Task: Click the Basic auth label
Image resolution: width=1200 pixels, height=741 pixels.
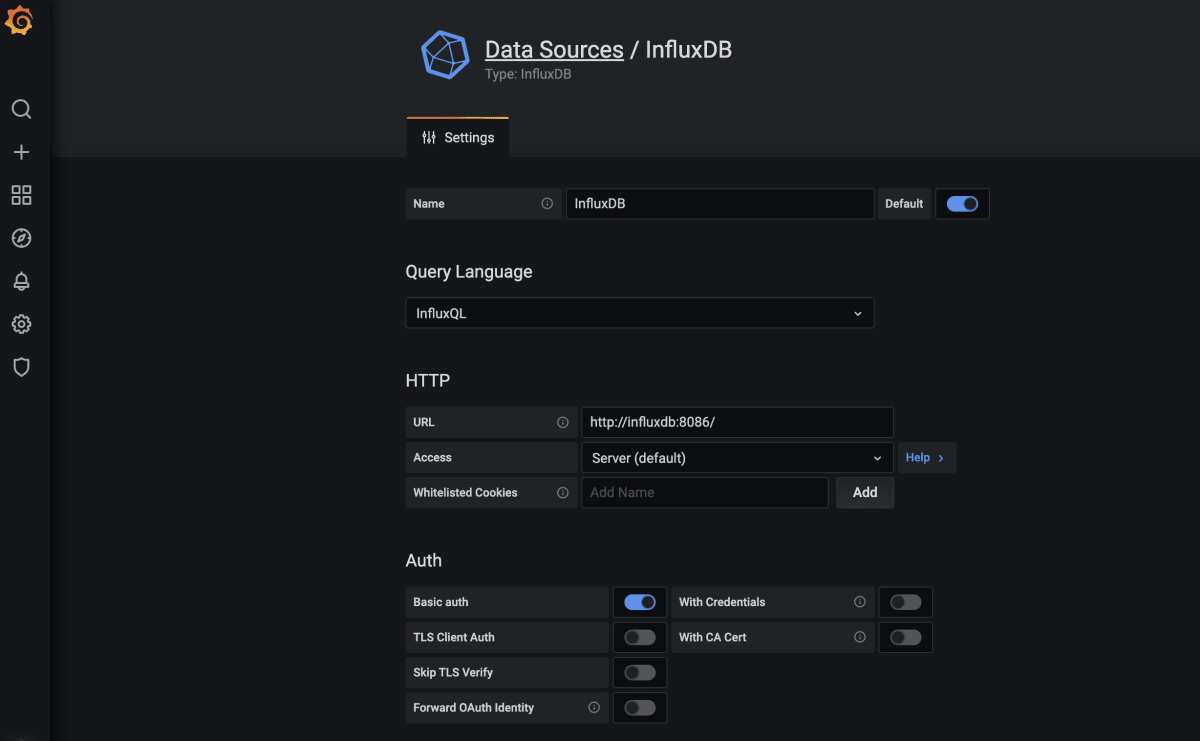Action: (441, 602)
